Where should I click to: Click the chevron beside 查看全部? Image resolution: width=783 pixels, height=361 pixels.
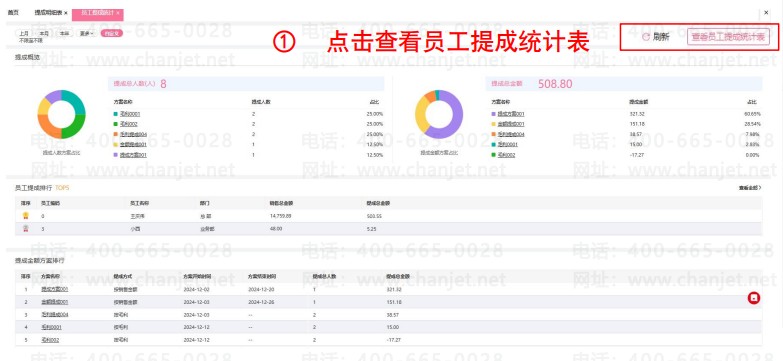pos(760,188)
